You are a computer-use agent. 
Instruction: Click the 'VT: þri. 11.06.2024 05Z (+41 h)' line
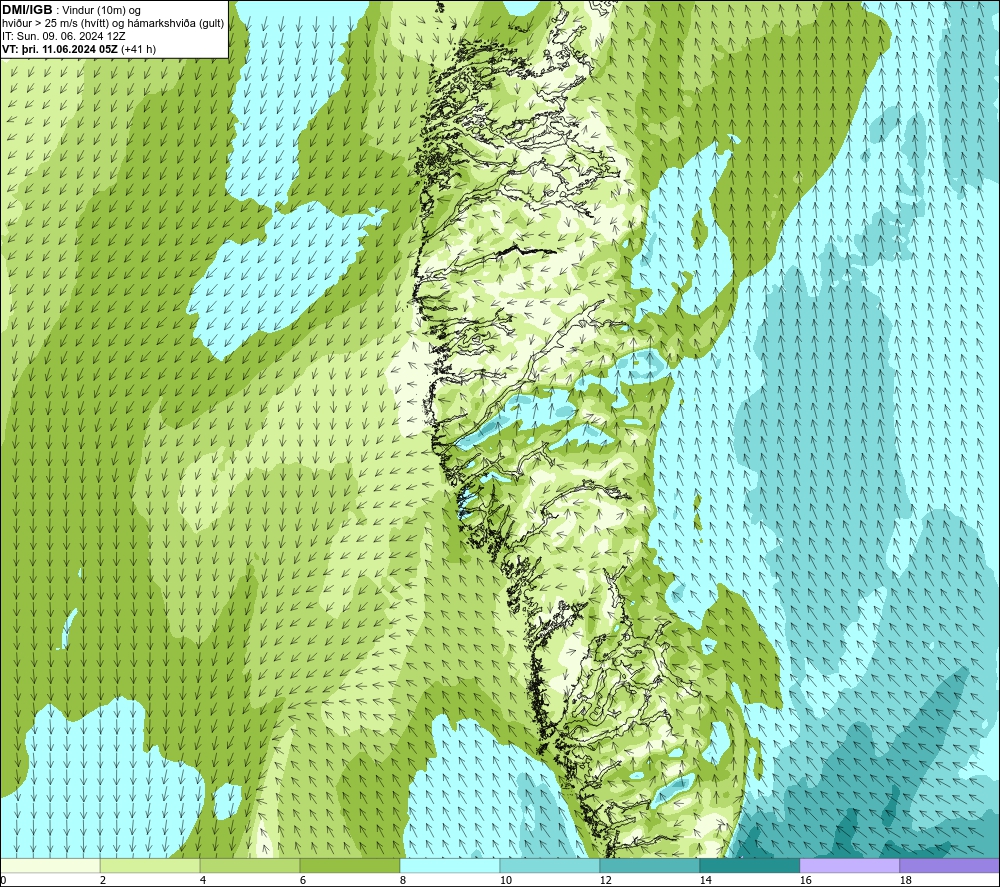79,49
